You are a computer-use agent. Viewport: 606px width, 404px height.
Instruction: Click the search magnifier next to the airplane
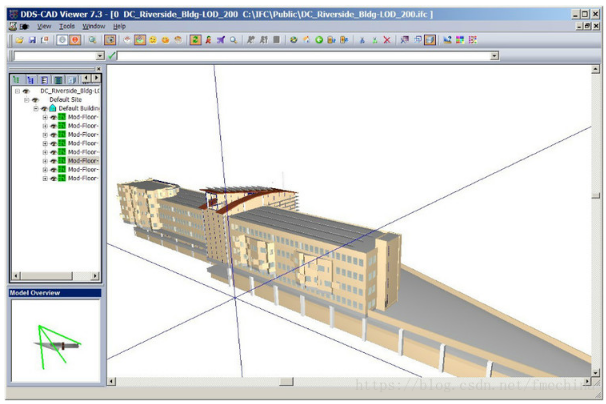[x=233, y=40]
